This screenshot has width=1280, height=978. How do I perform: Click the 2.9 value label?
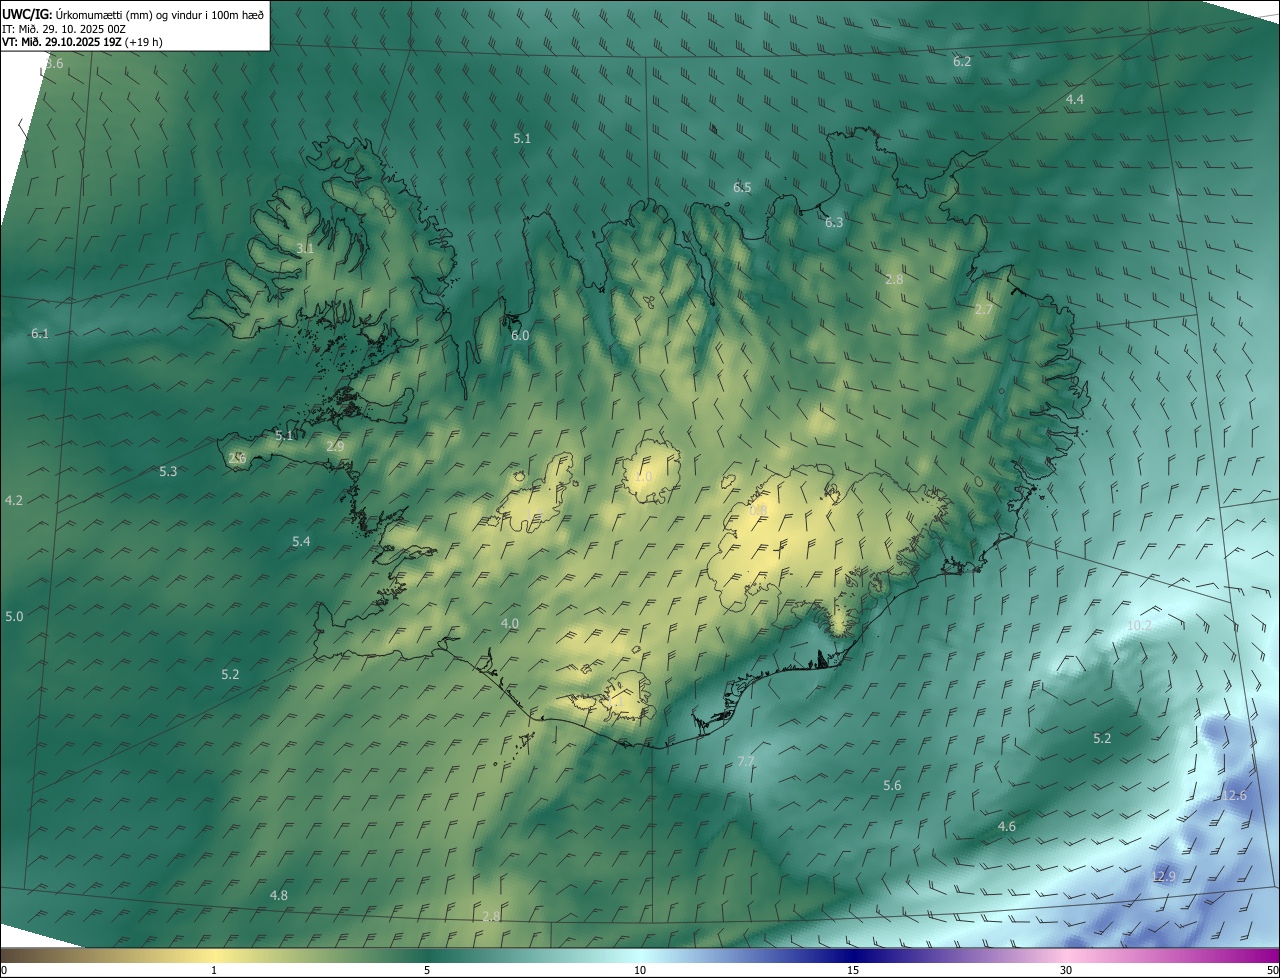click(x=335, y=447)
